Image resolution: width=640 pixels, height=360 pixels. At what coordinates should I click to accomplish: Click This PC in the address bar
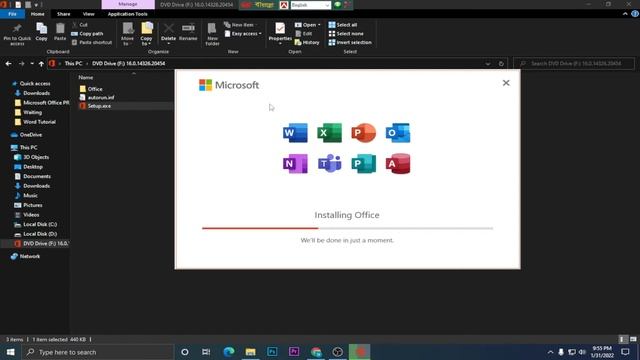click(73, 64)
